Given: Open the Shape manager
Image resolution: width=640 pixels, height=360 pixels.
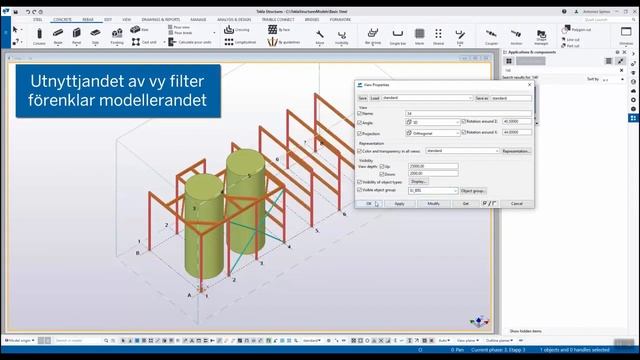Looking at the screenshot, I should click(541, 37).
